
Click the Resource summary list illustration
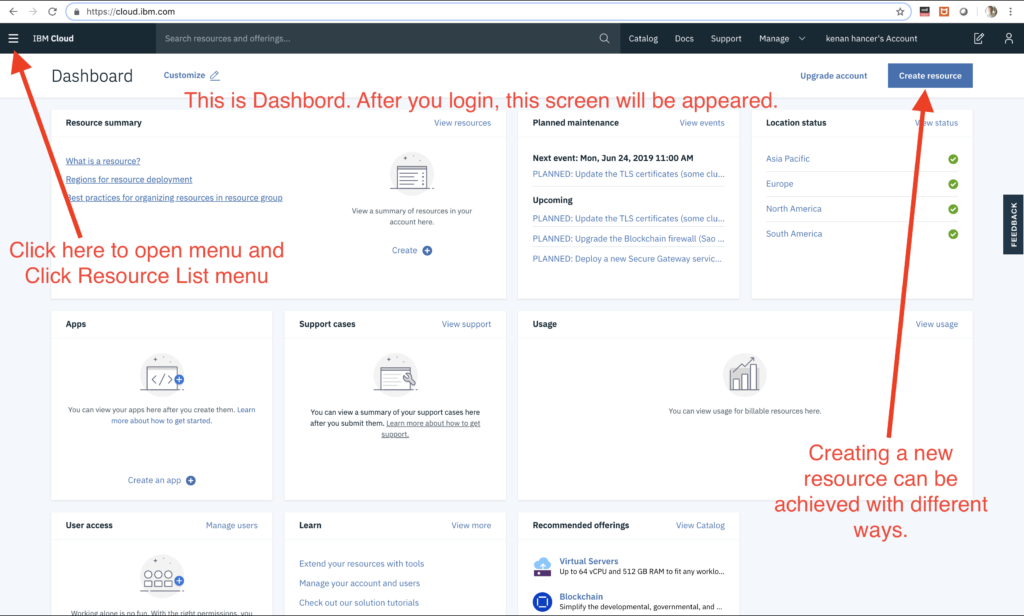(411, 174)
